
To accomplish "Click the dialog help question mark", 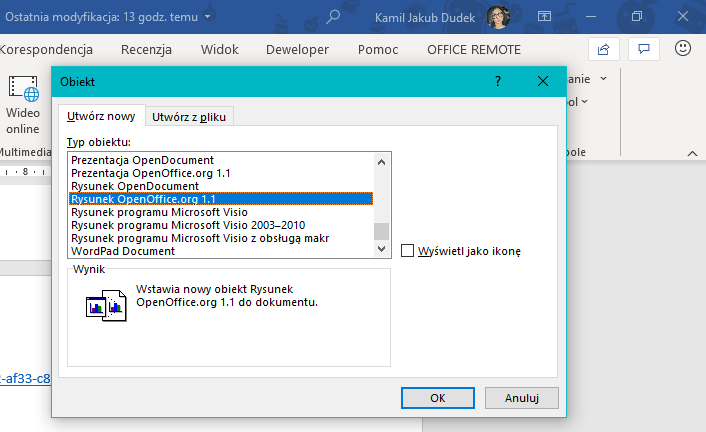I will point(498,82).
